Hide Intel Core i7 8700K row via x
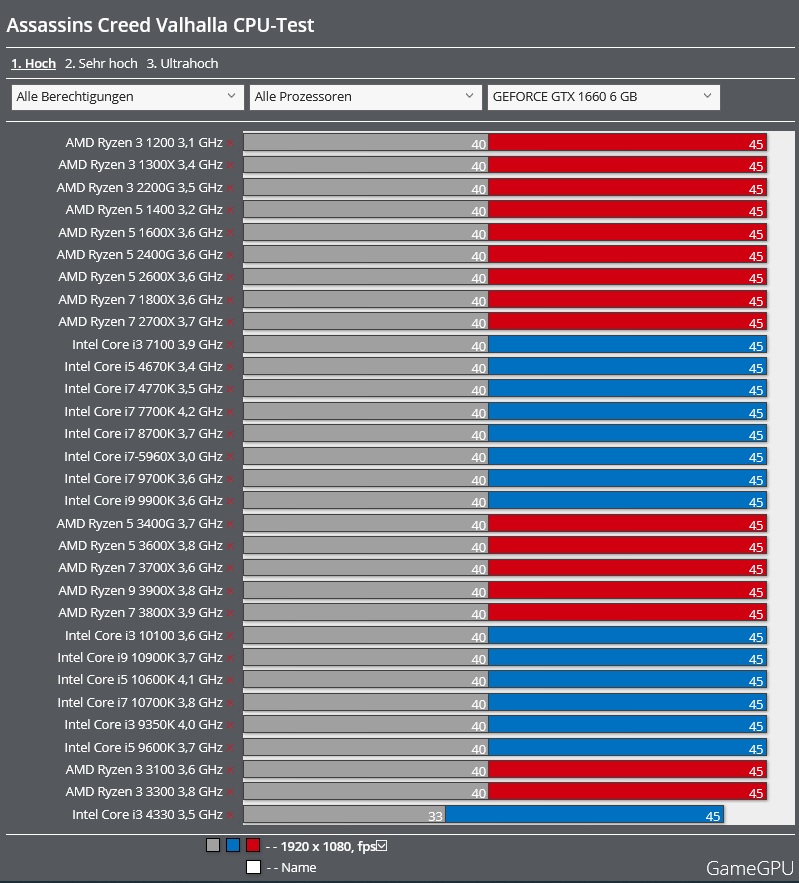The height and width of the screenshot is (883, 799). pyautogui.click(x=230, y=435)
